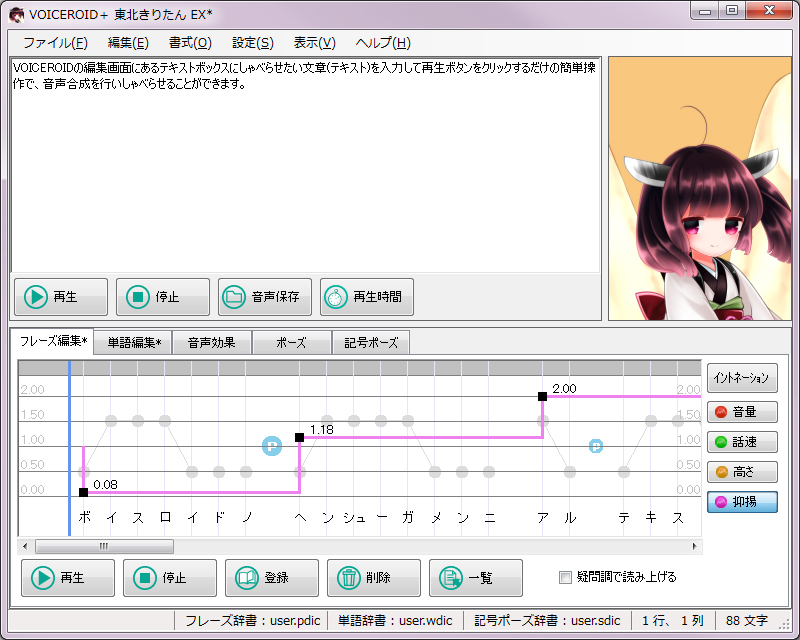Maximize the VOICEROID window
800x640 pixels.
732,10
